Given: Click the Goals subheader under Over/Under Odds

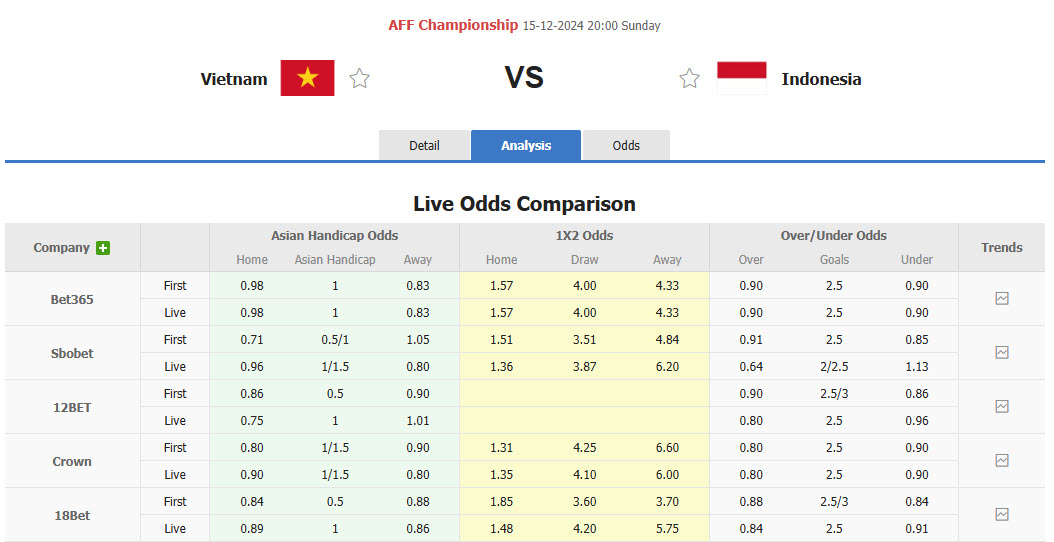Looking at the screenshot, I should [x=834, y=260].
